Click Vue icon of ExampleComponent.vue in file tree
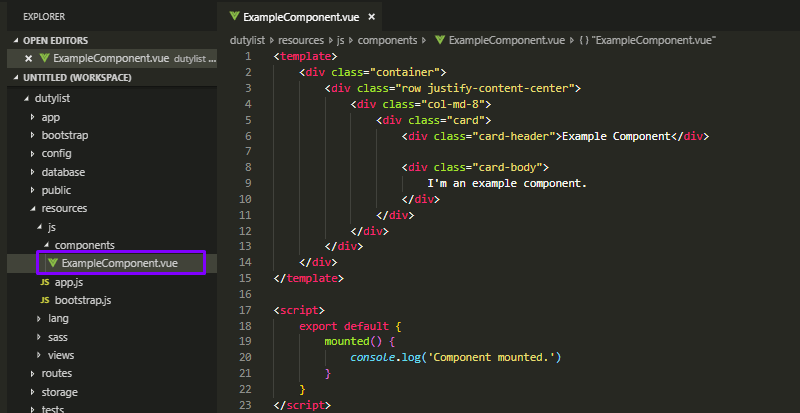The height and width of the screenshot is (413, 800). click(x=53, y=263)
